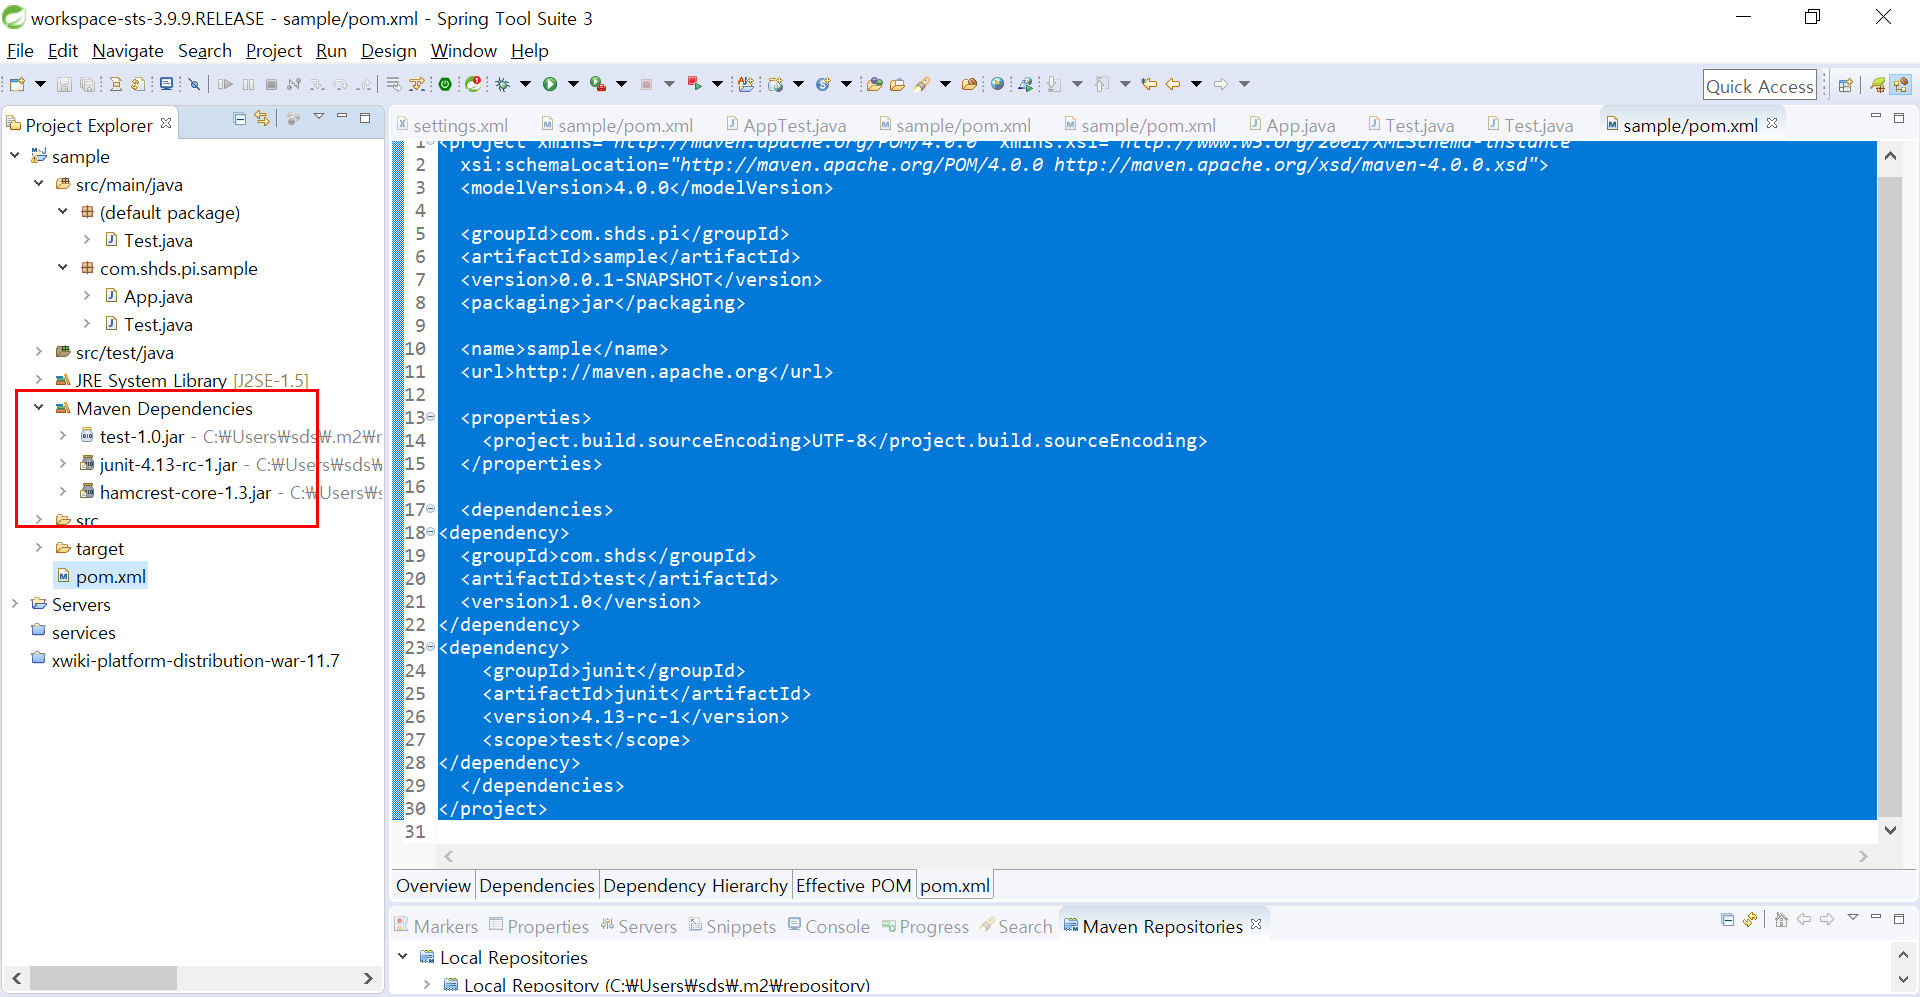Switch to the Console view tab
1920x997 pixels.
pyautogui.click(x=828, y=926)
